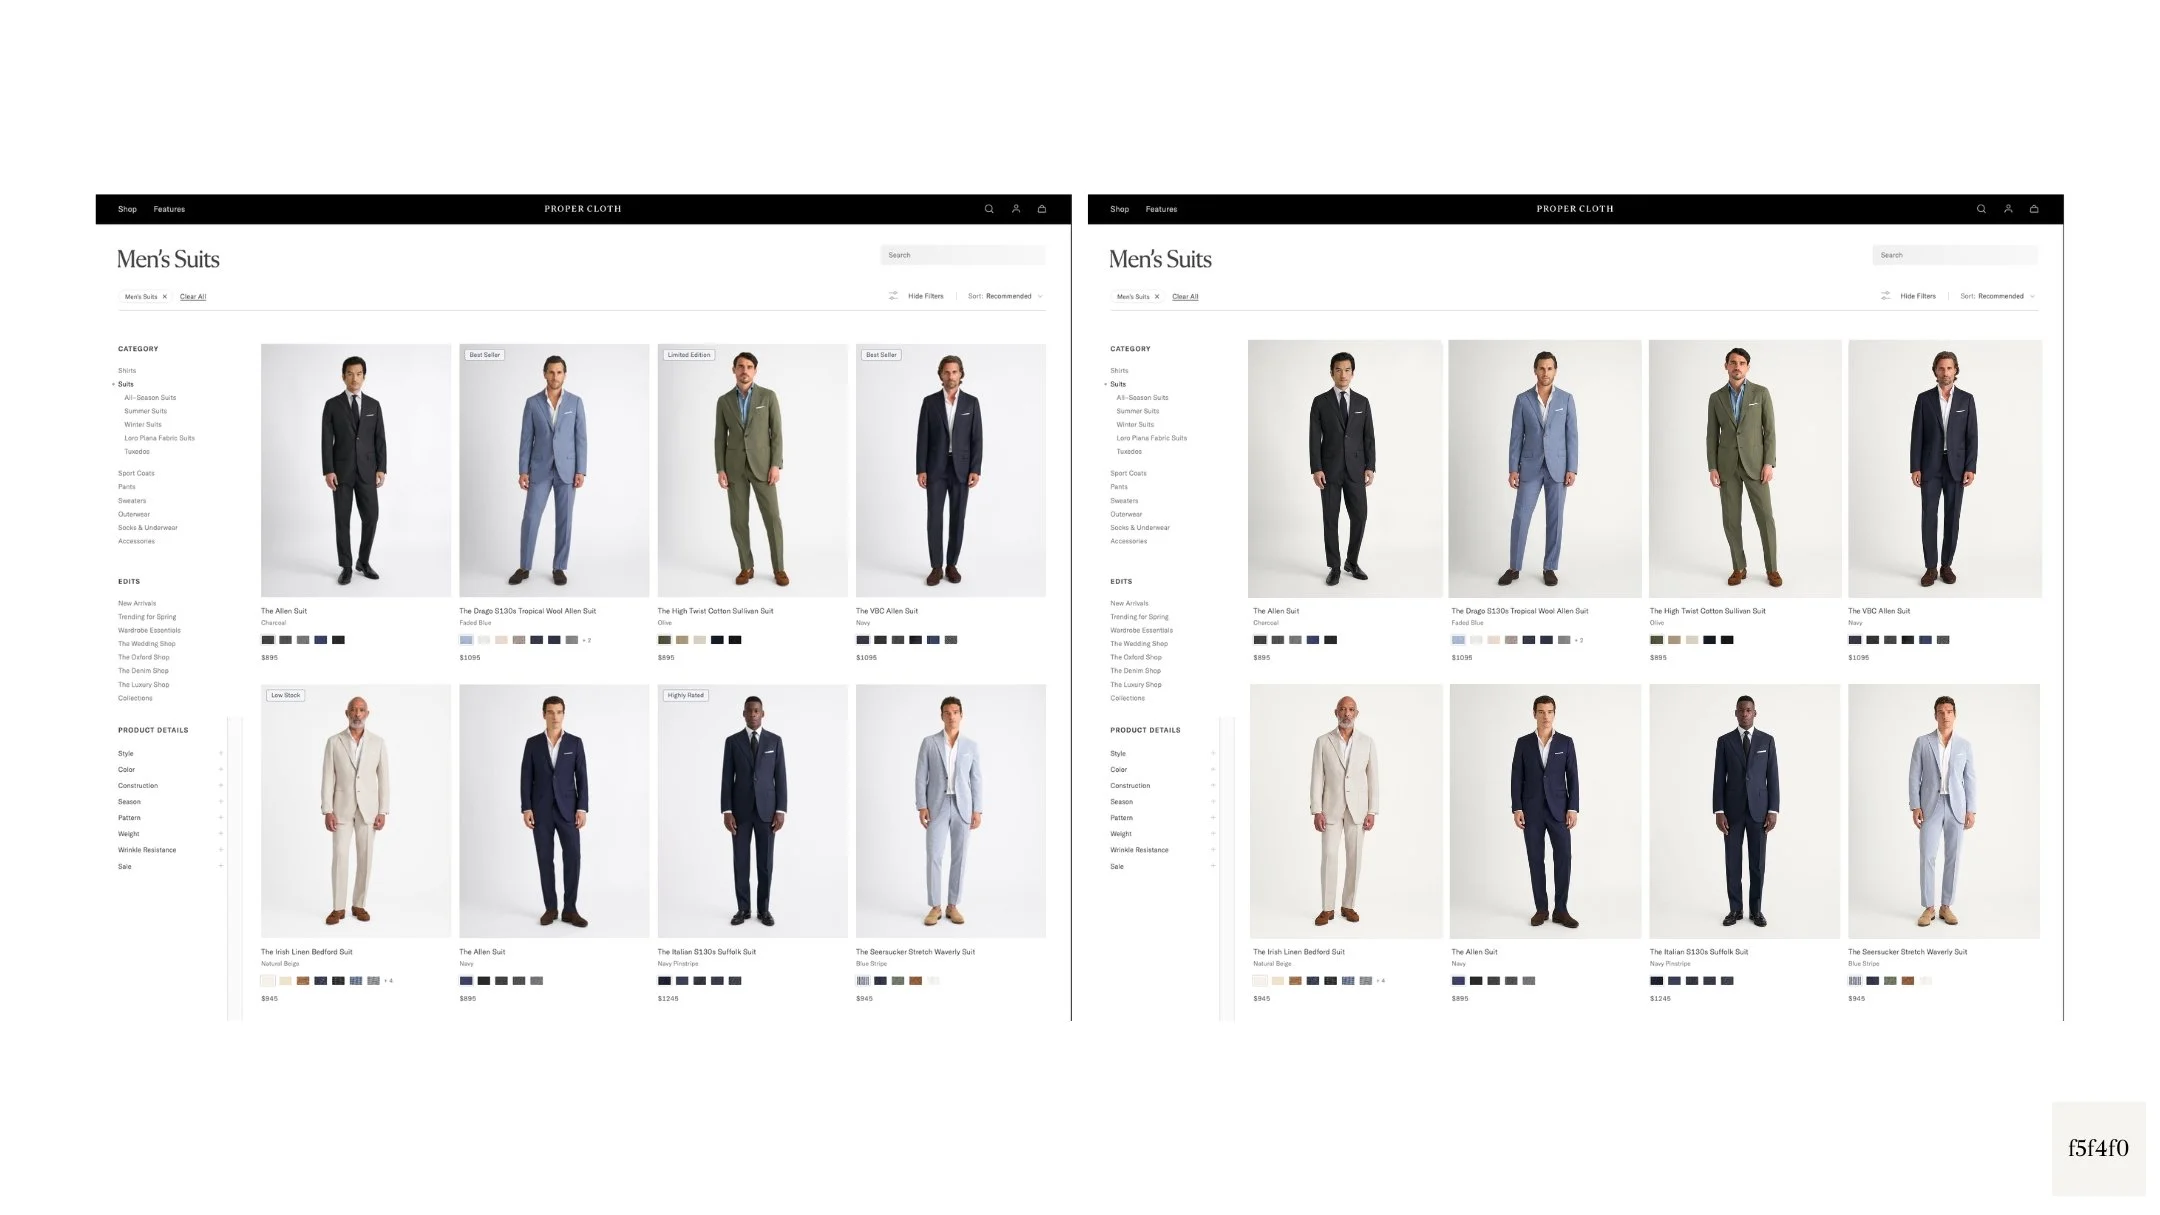Click the search magnifier icon in left mockup's header
This screenshot has width=2160, height=1215.
988,209
